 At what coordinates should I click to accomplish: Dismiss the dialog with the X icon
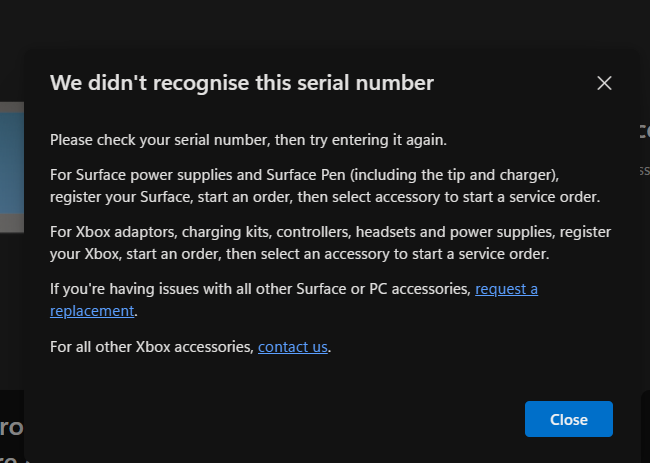[604, 83]
